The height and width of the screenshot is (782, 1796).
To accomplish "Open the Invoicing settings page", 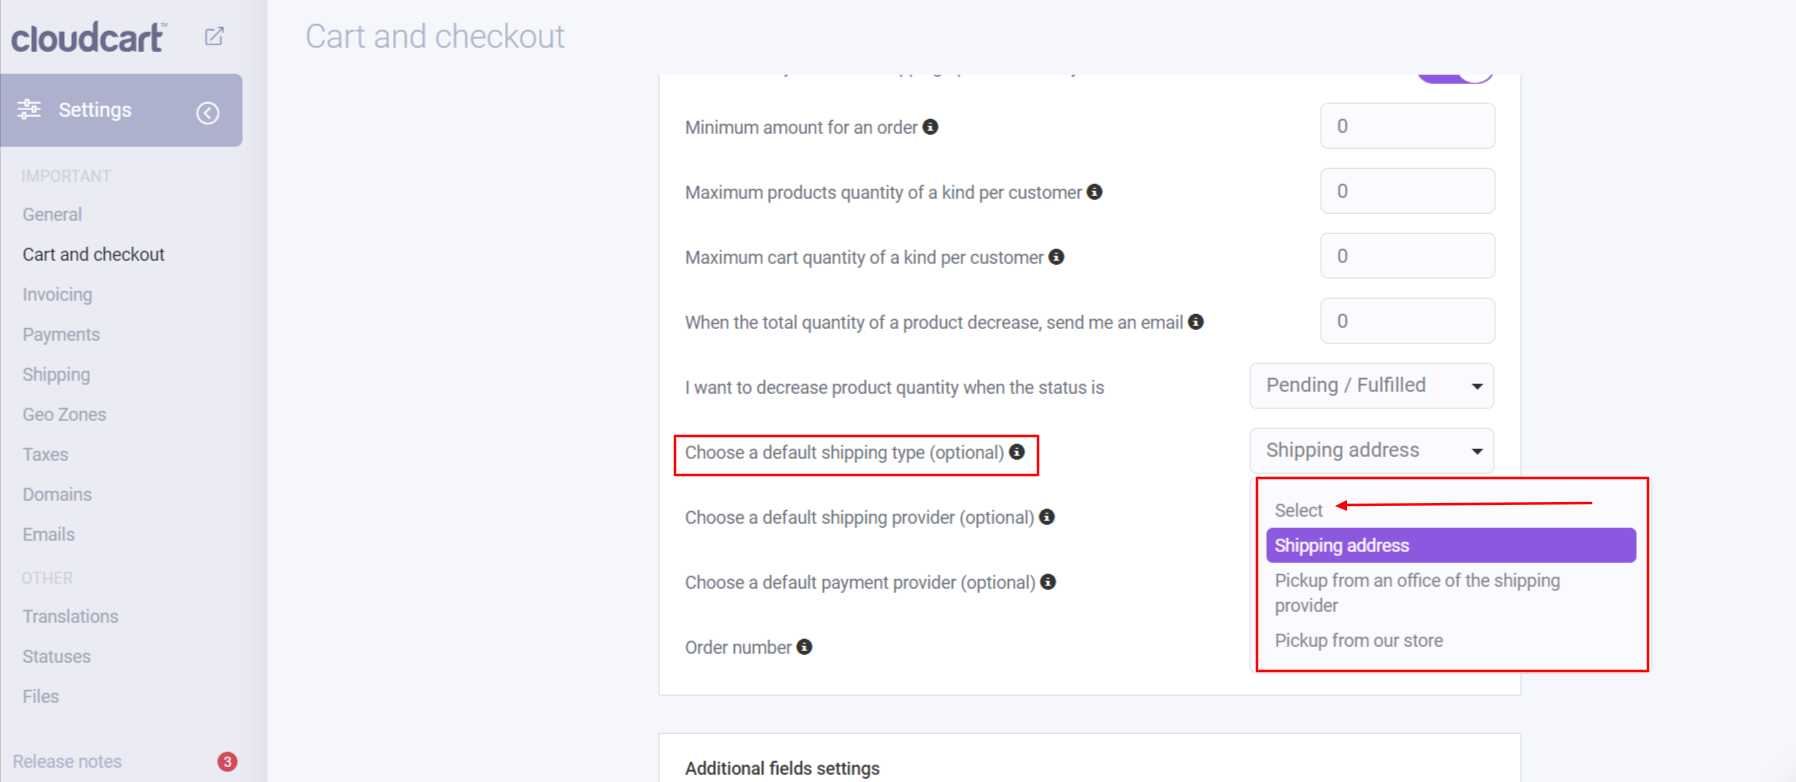I will pos(57,294).
